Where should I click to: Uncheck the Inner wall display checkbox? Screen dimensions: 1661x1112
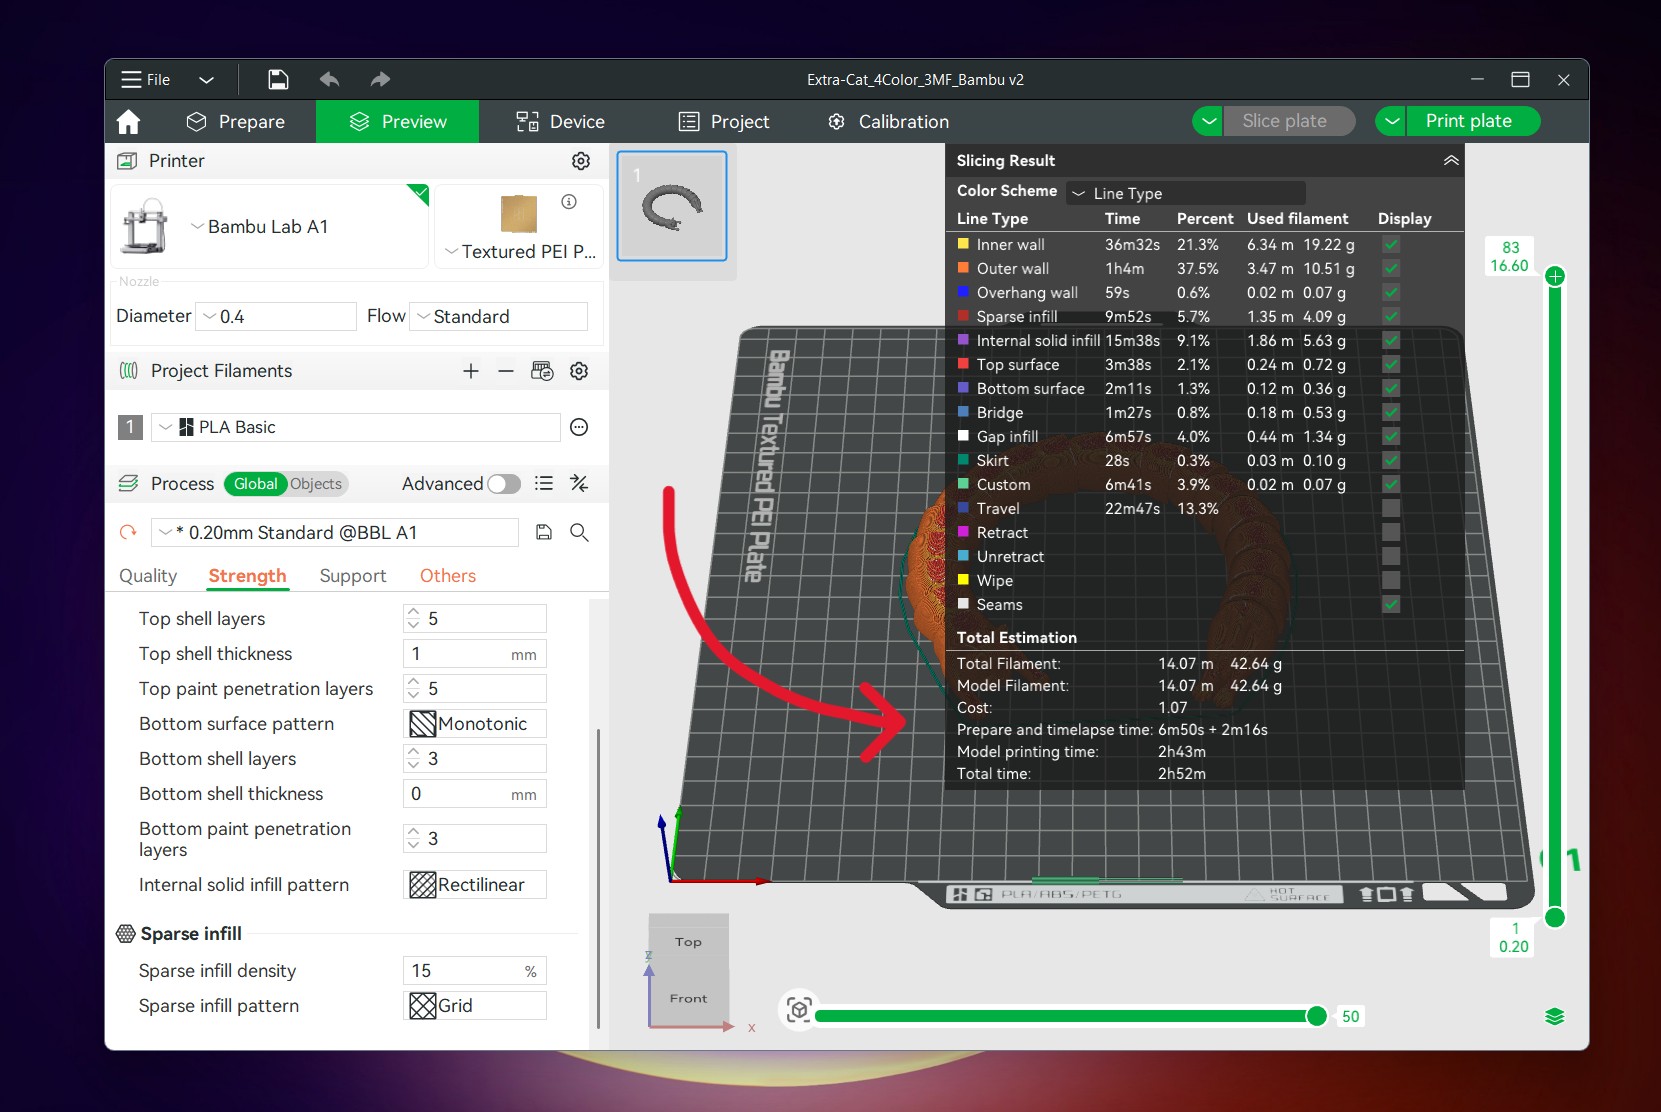tap(1391, 244)
